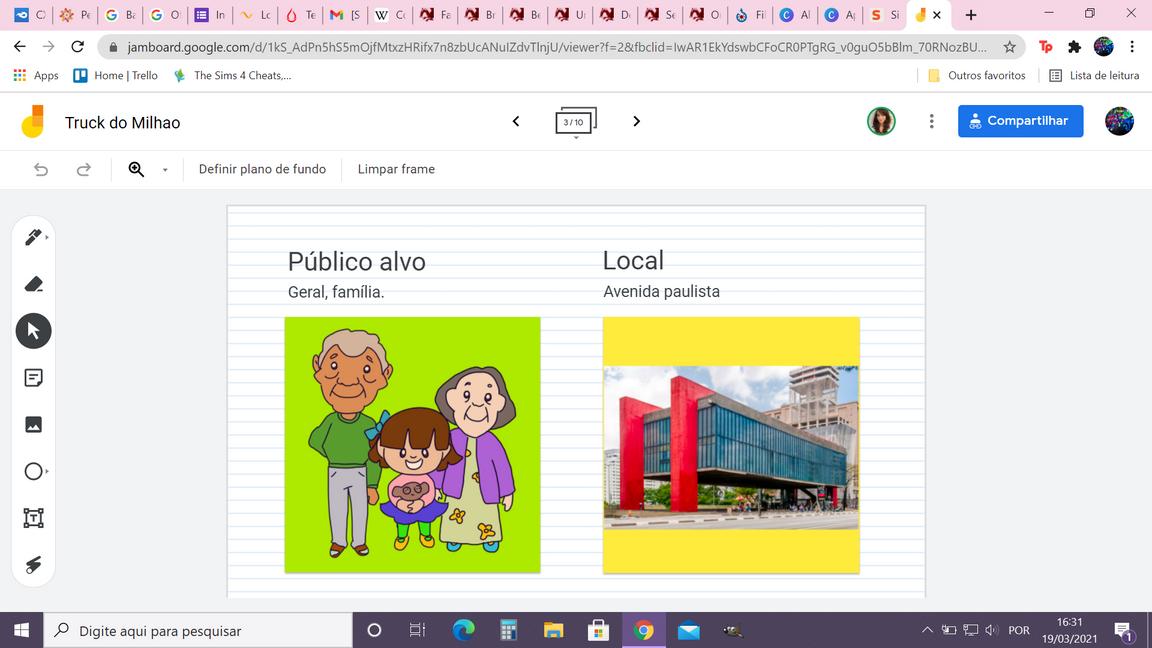Image resolution: width=1152 pixels, height=648 pixels.
Task: Add a sticky note
Action: pyautogui.click(x=33, y=378)
